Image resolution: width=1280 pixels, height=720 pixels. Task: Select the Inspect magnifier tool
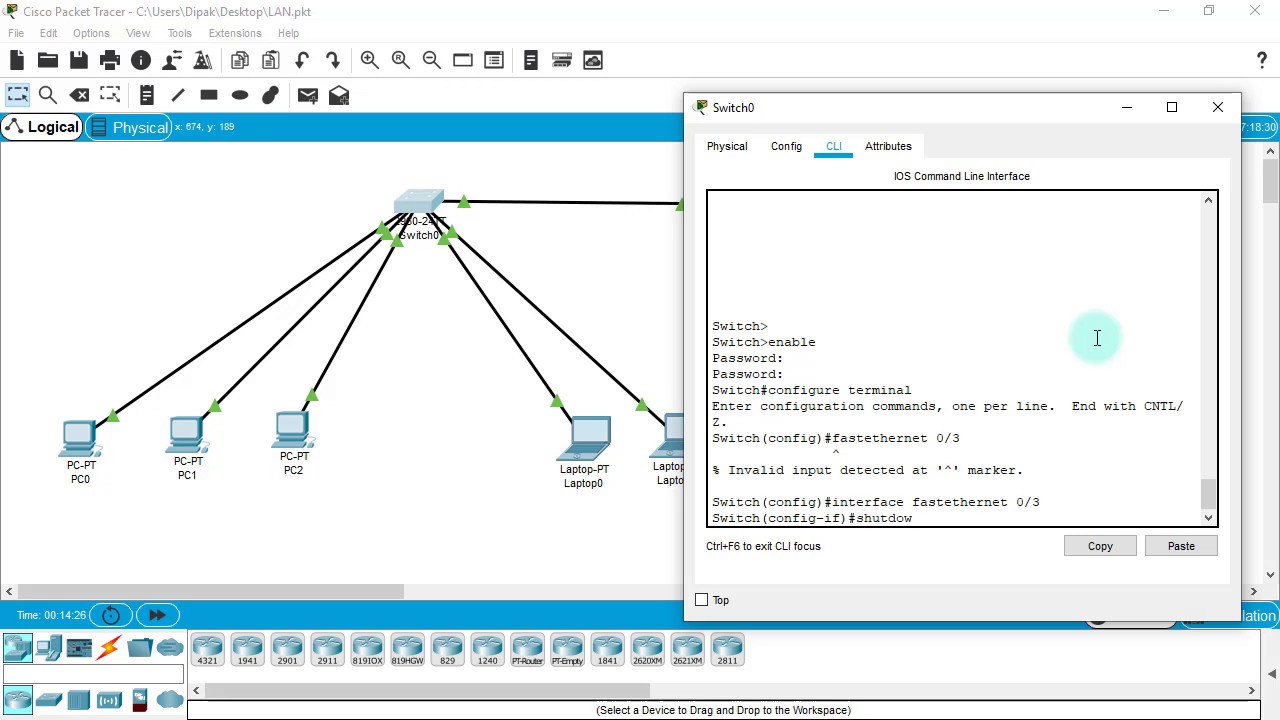tap(47, 95)
